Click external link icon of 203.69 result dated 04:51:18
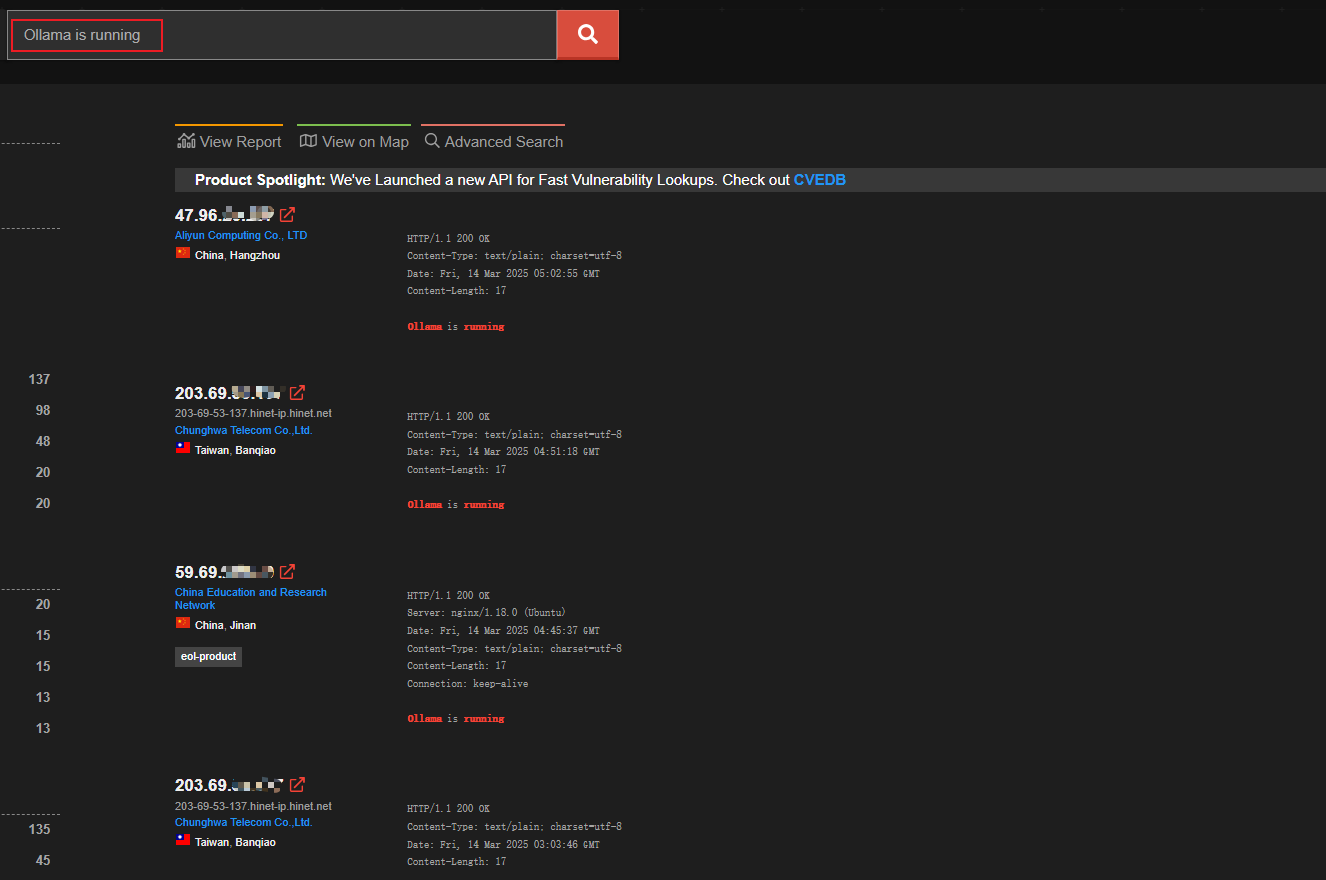The width and height of the screenshot is (1326, 880). click(297, 393)
